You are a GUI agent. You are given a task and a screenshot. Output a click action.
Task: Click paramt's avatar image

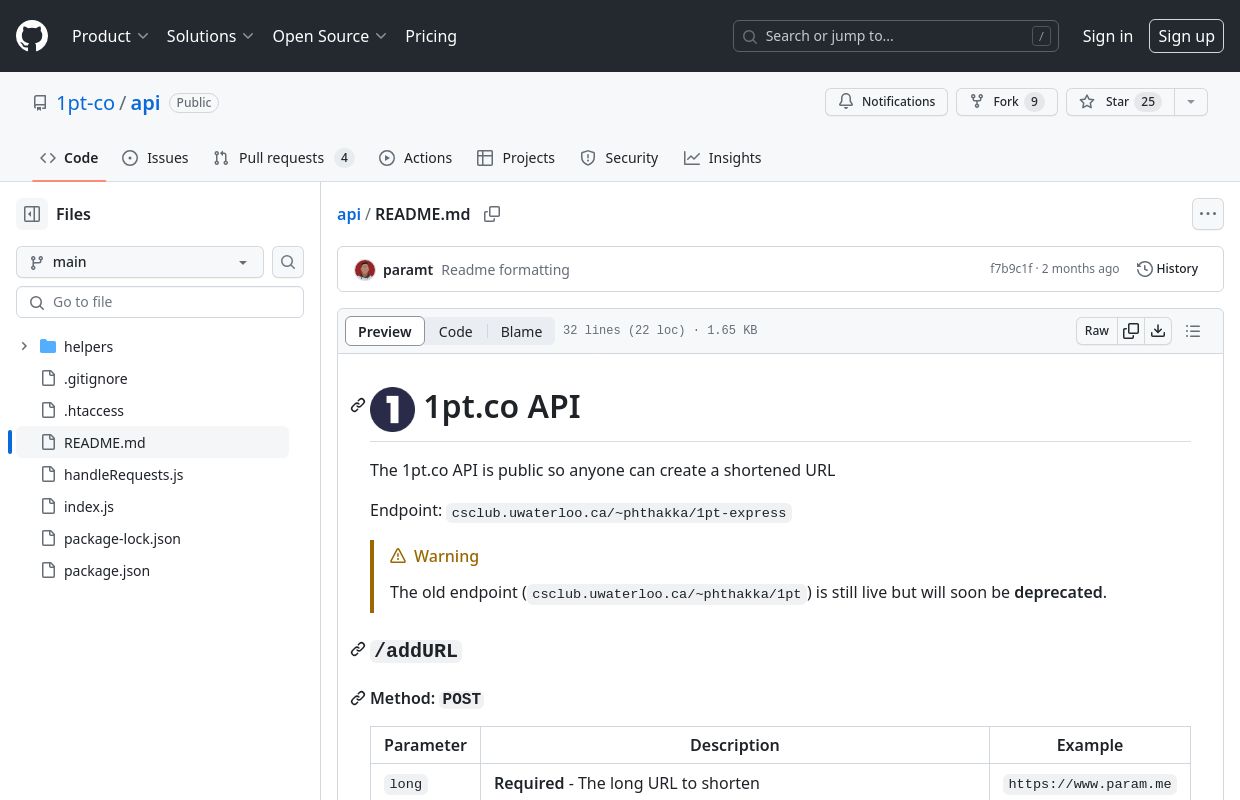pos(365,270)
